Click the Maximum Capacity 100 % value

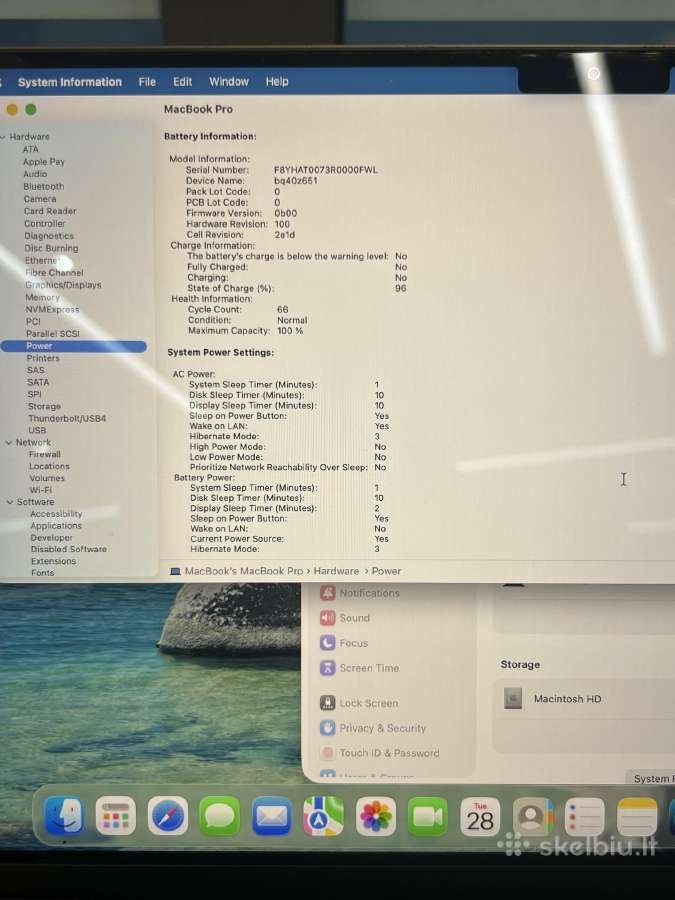click(290, 331)
